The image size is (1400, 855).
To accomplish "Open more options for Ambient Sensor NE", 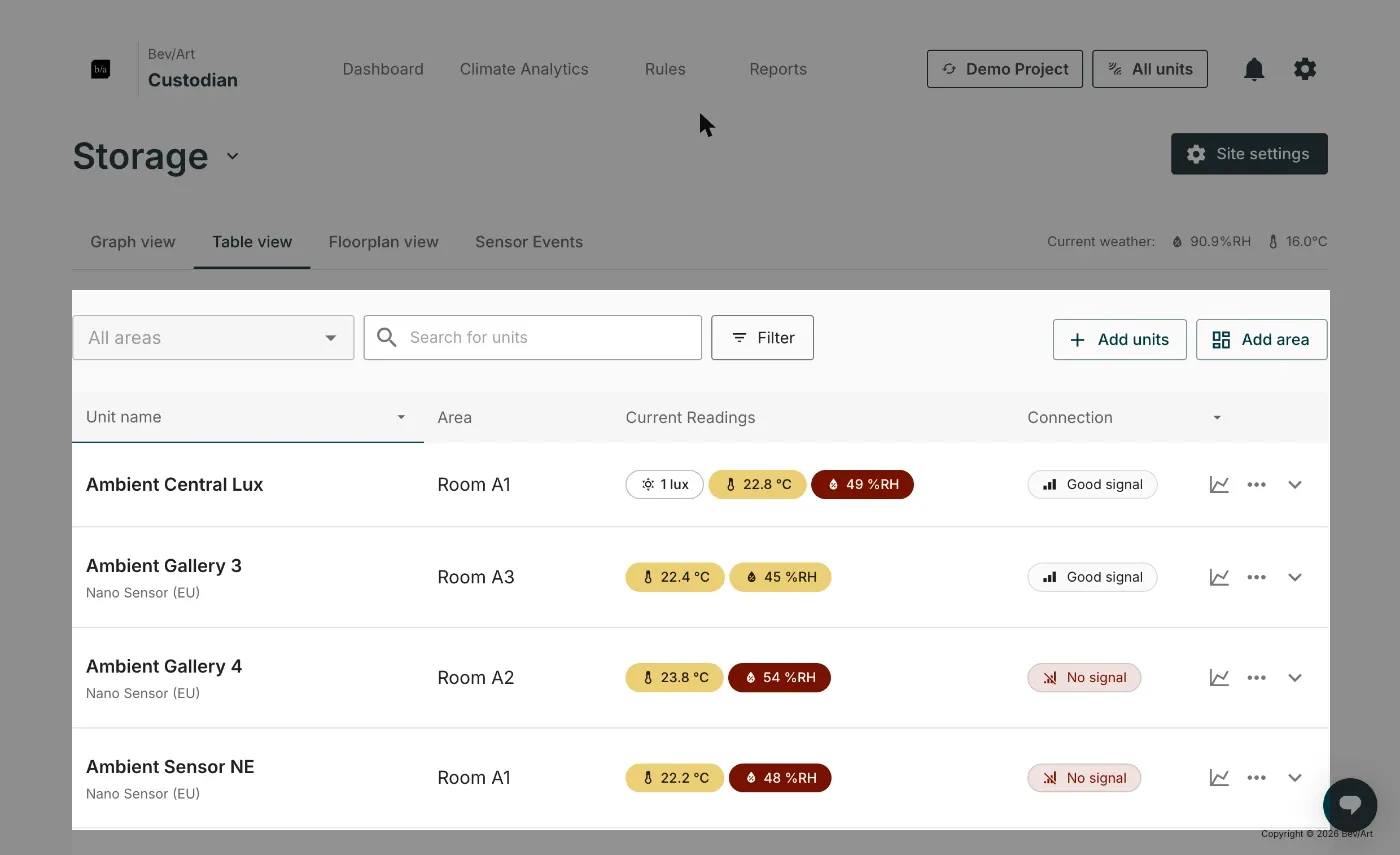I will point(1257,778).
